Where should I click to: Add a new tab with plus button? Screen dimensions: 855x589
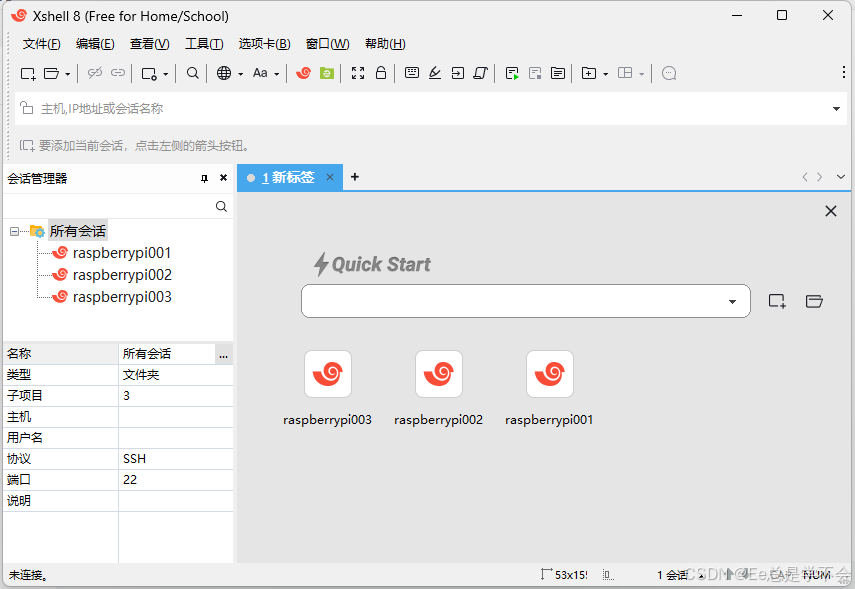pos(355,177)
